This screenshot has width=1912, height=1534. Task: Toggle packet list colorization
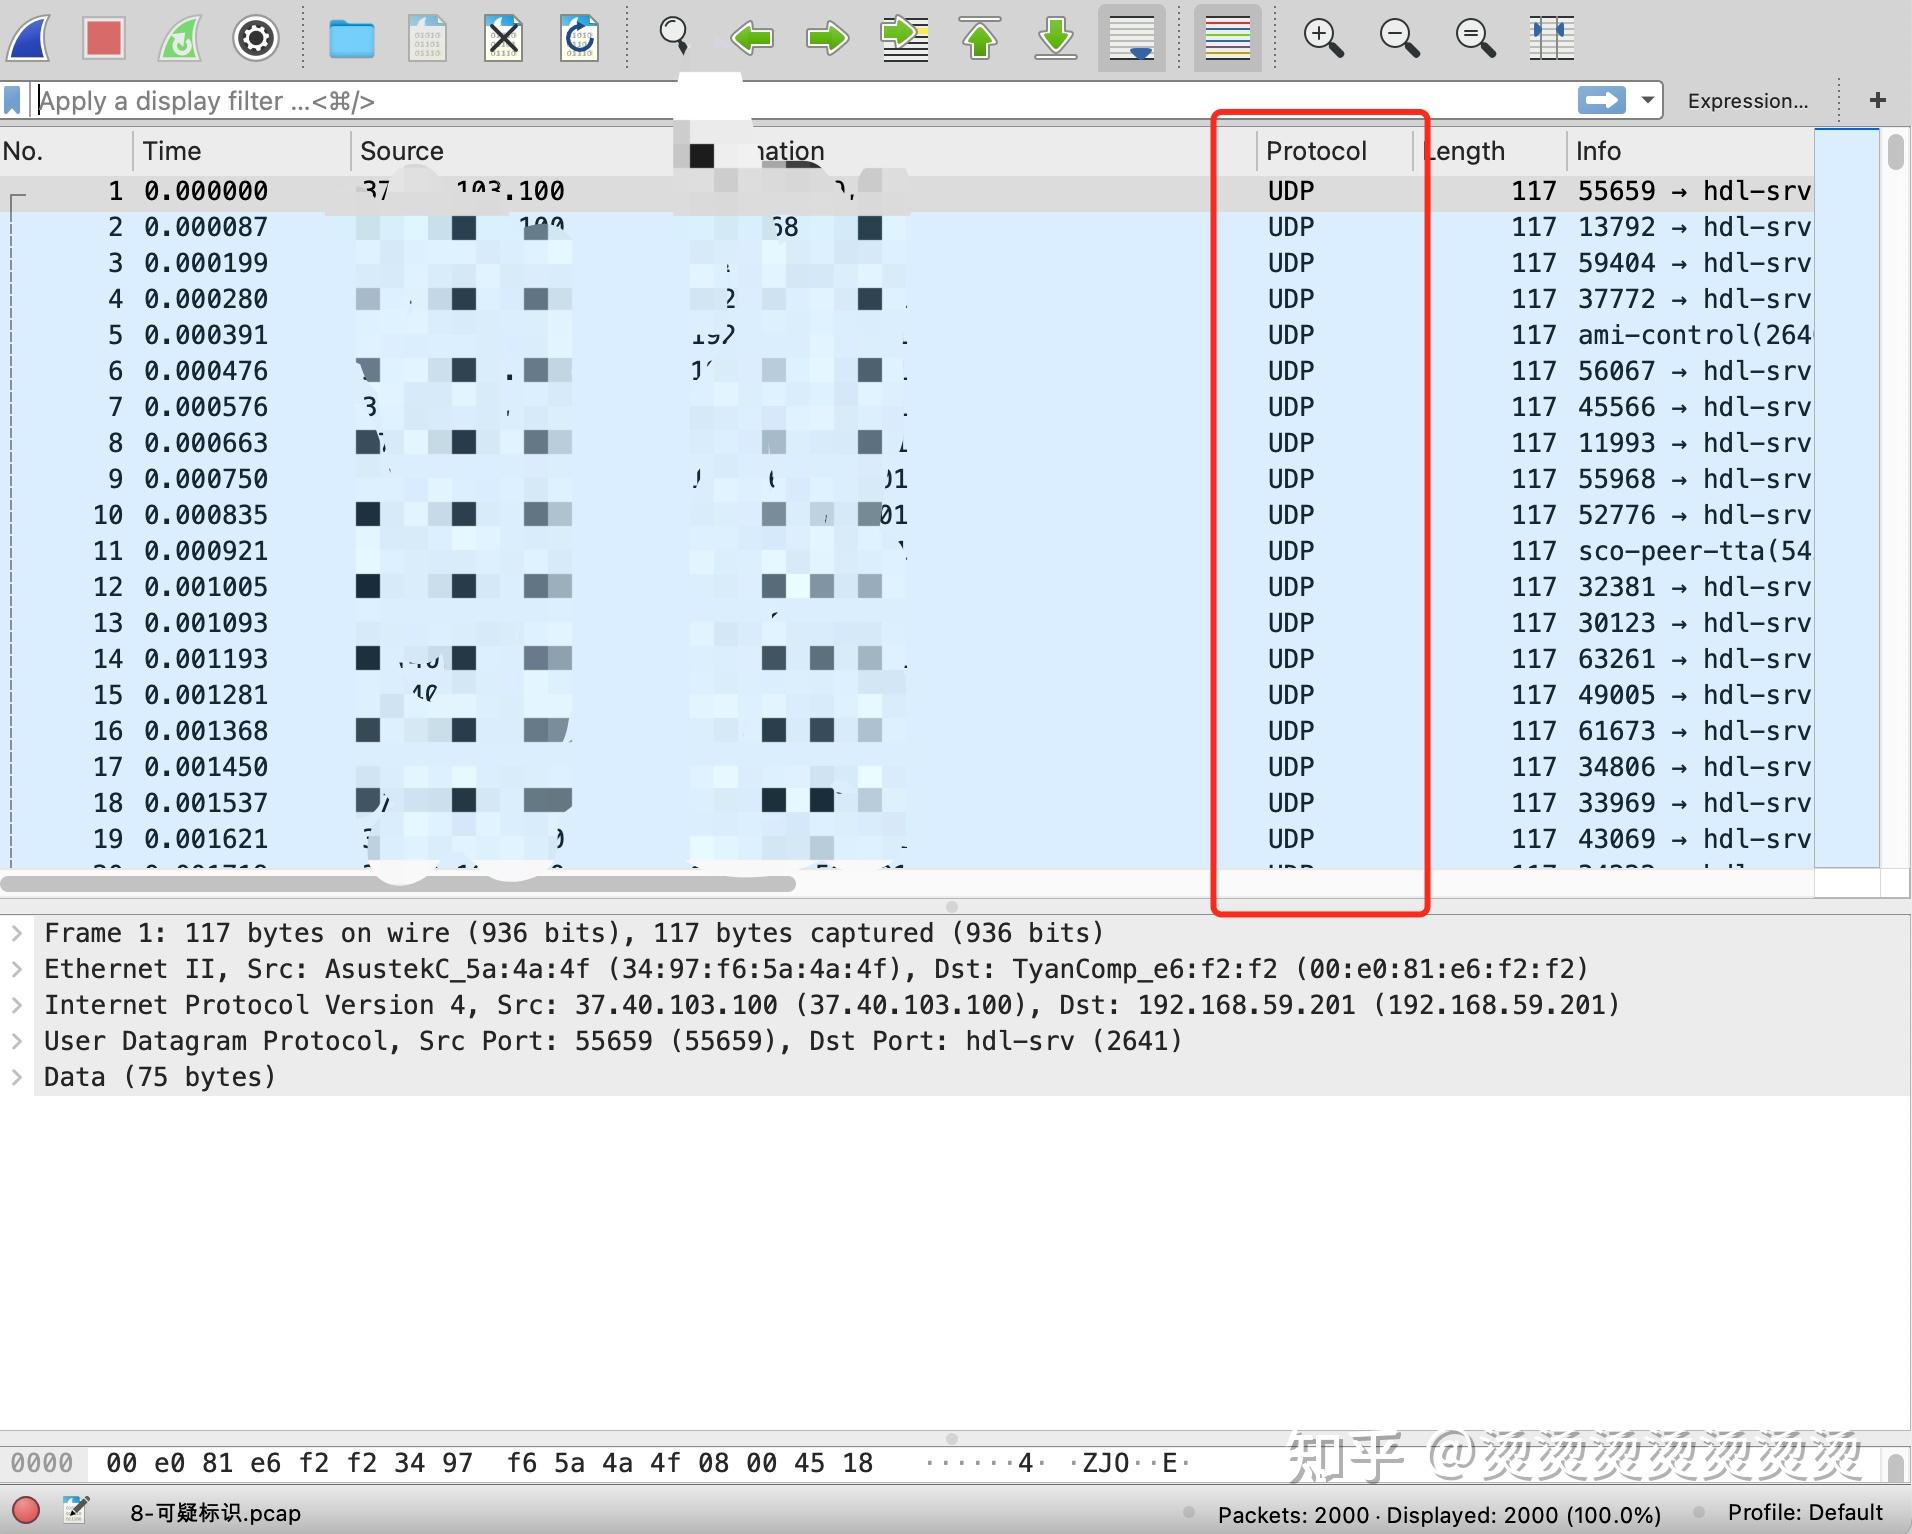point(1228,38)
